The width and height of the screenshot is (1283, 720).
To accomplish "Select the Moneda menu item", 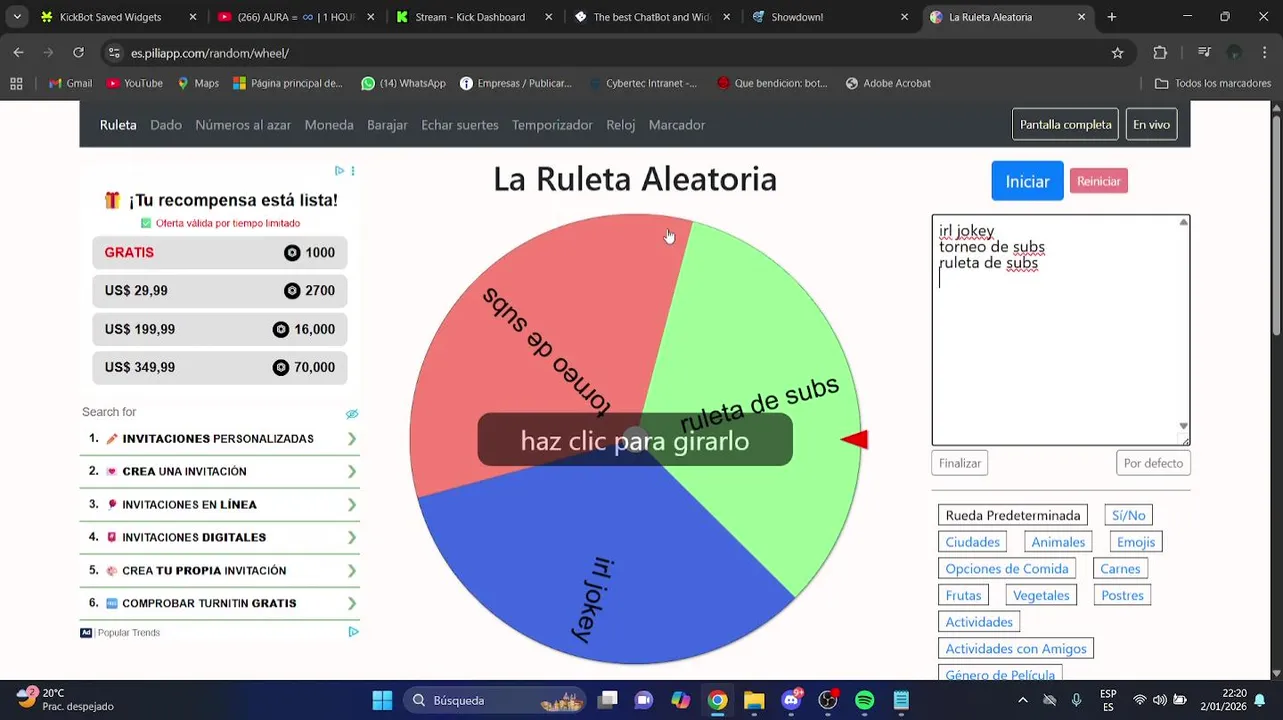I will coord(329,125).
